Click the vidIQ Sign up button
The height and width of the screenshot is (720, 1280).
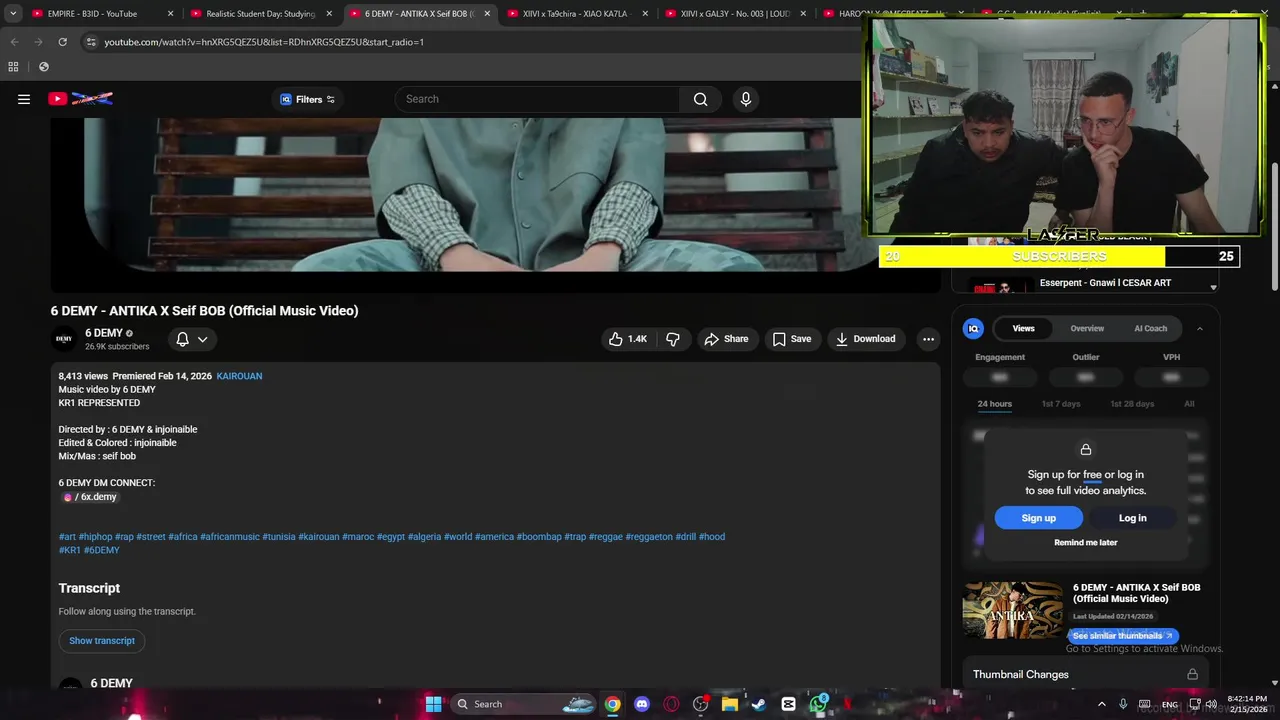pos(1038,518)
